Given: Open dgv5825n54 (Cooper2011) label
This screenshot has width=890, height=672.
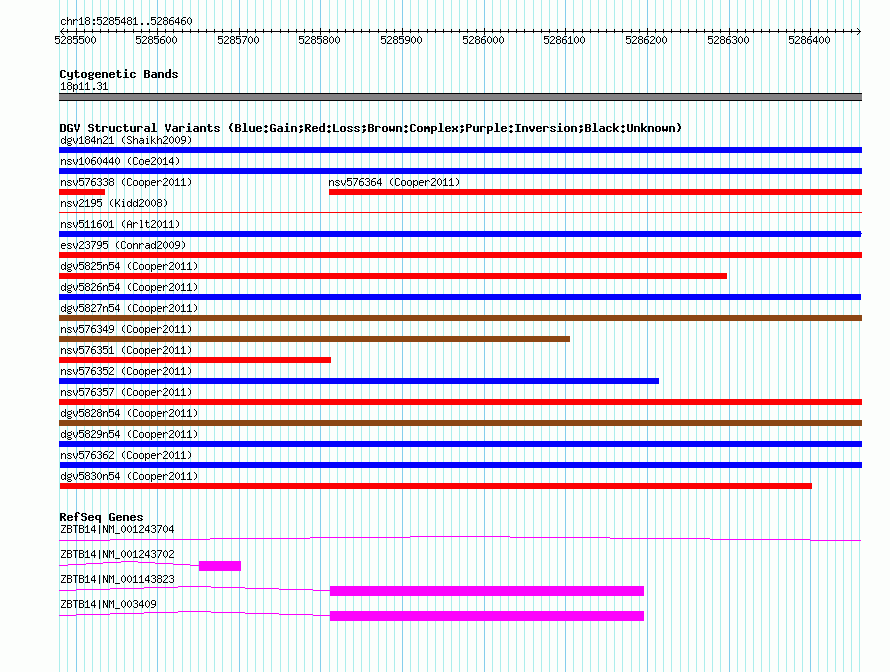Looking at the screenshot, I should pos(129,266).
